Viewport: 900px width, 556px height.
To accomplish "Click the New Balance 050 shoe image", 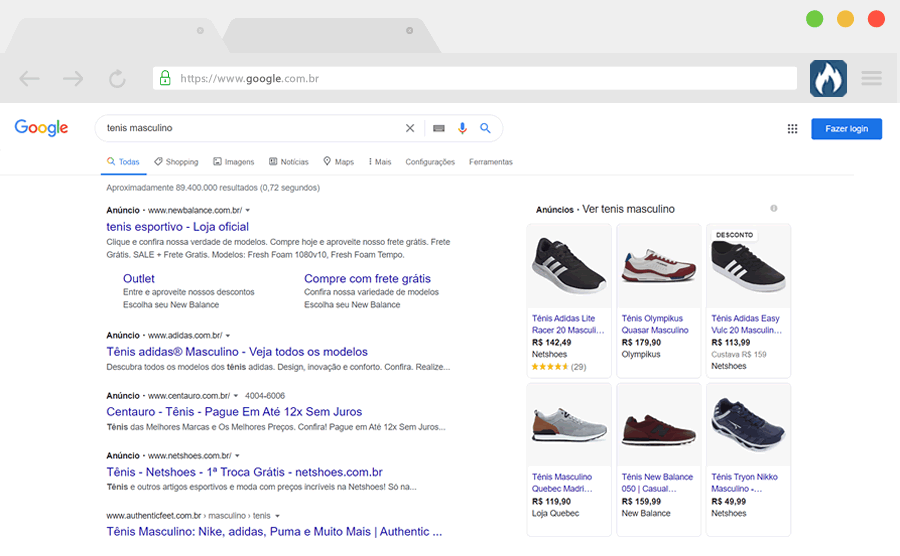I will [659, 425].
